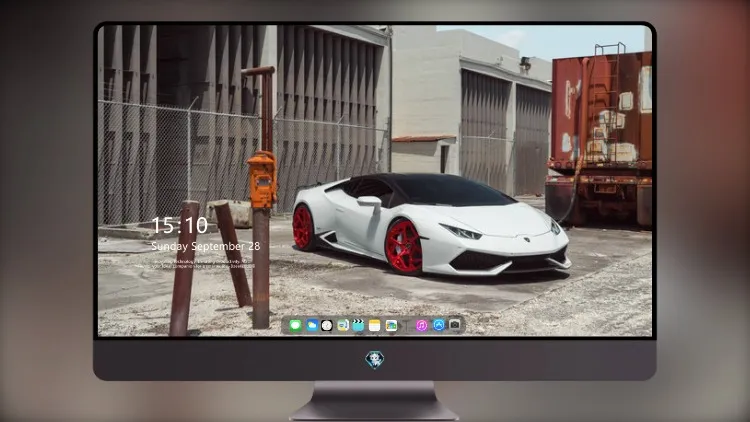Open the yellow Notes app in the dock

click(x=375, y=326)
